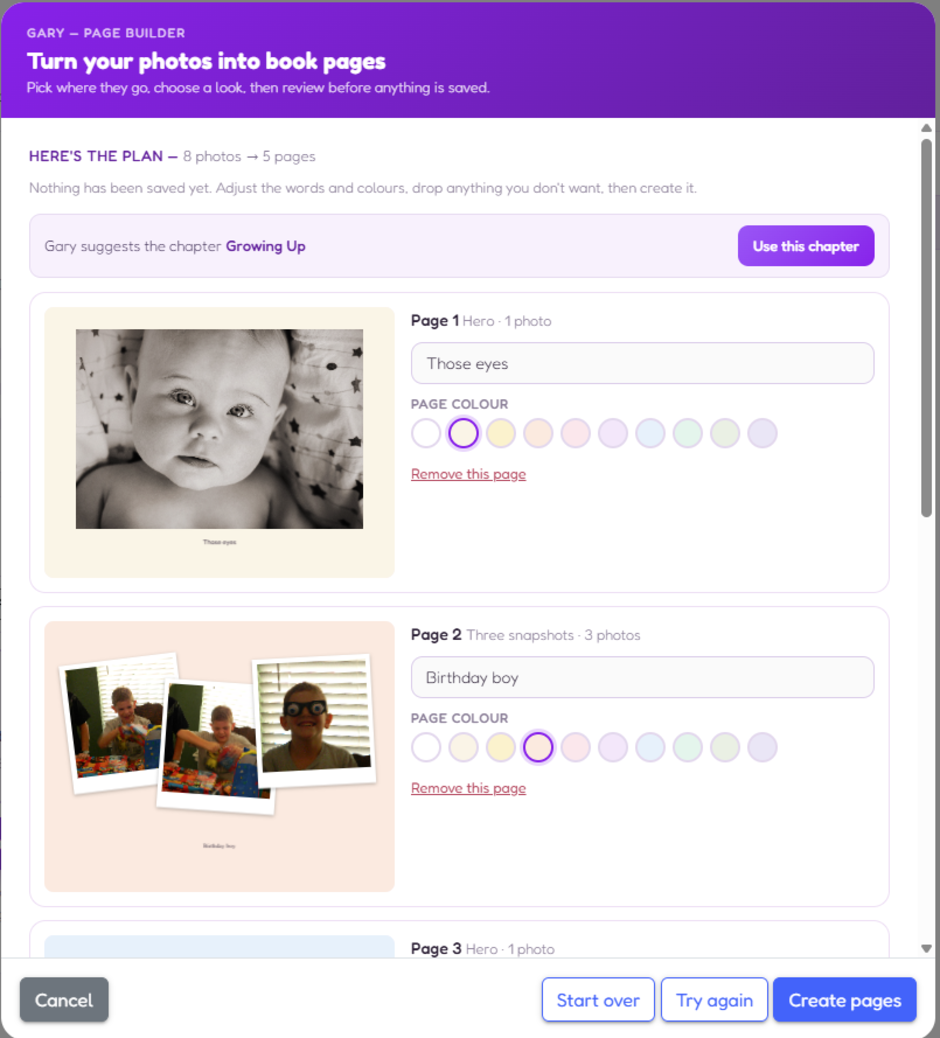Select mint green page colour for Page 2
This screenshot has width=940, height=1038.
click(688, 747)
